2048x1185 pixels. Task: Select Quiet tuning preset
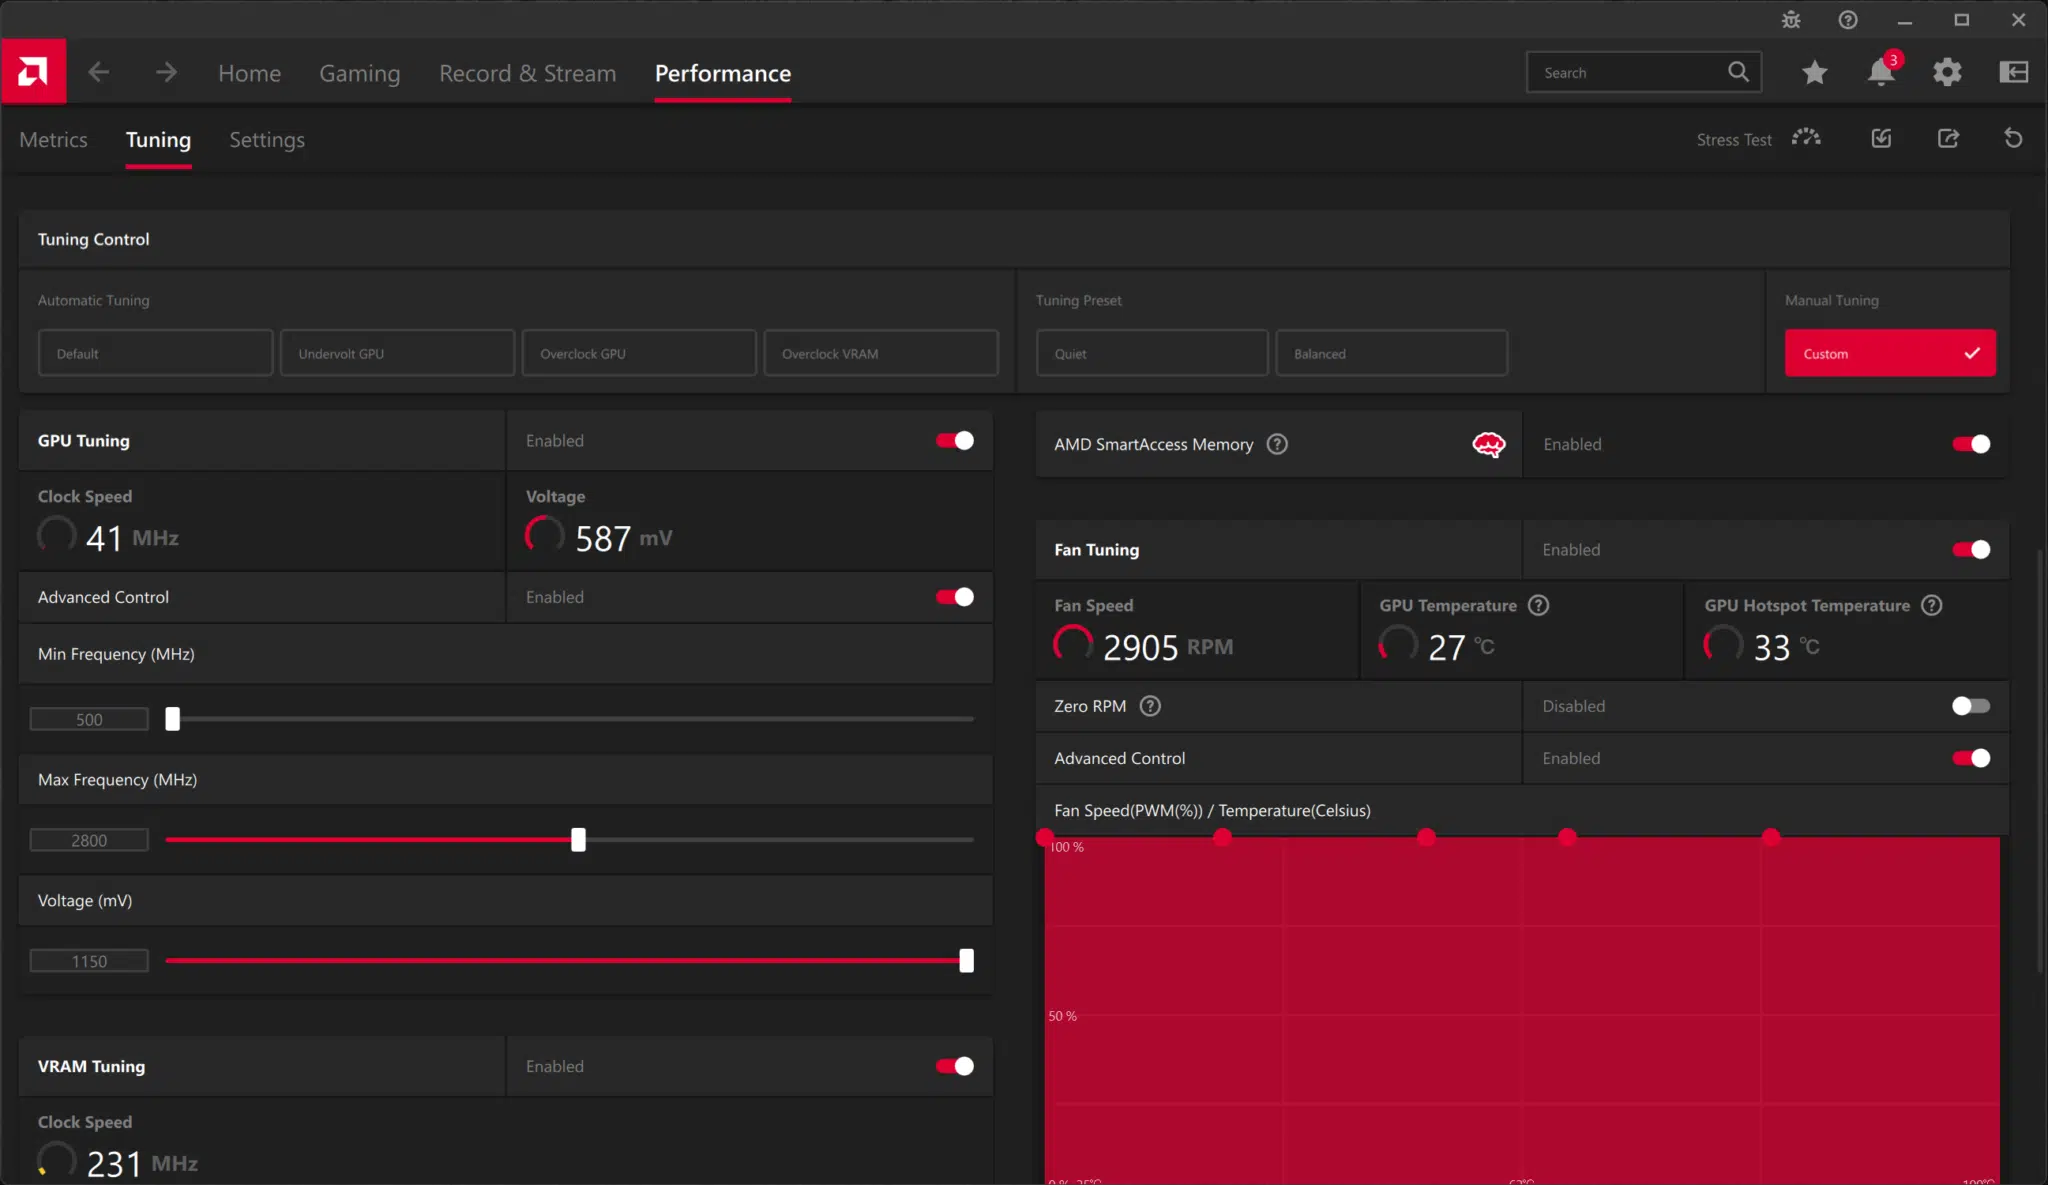(x=1151, y=353)
